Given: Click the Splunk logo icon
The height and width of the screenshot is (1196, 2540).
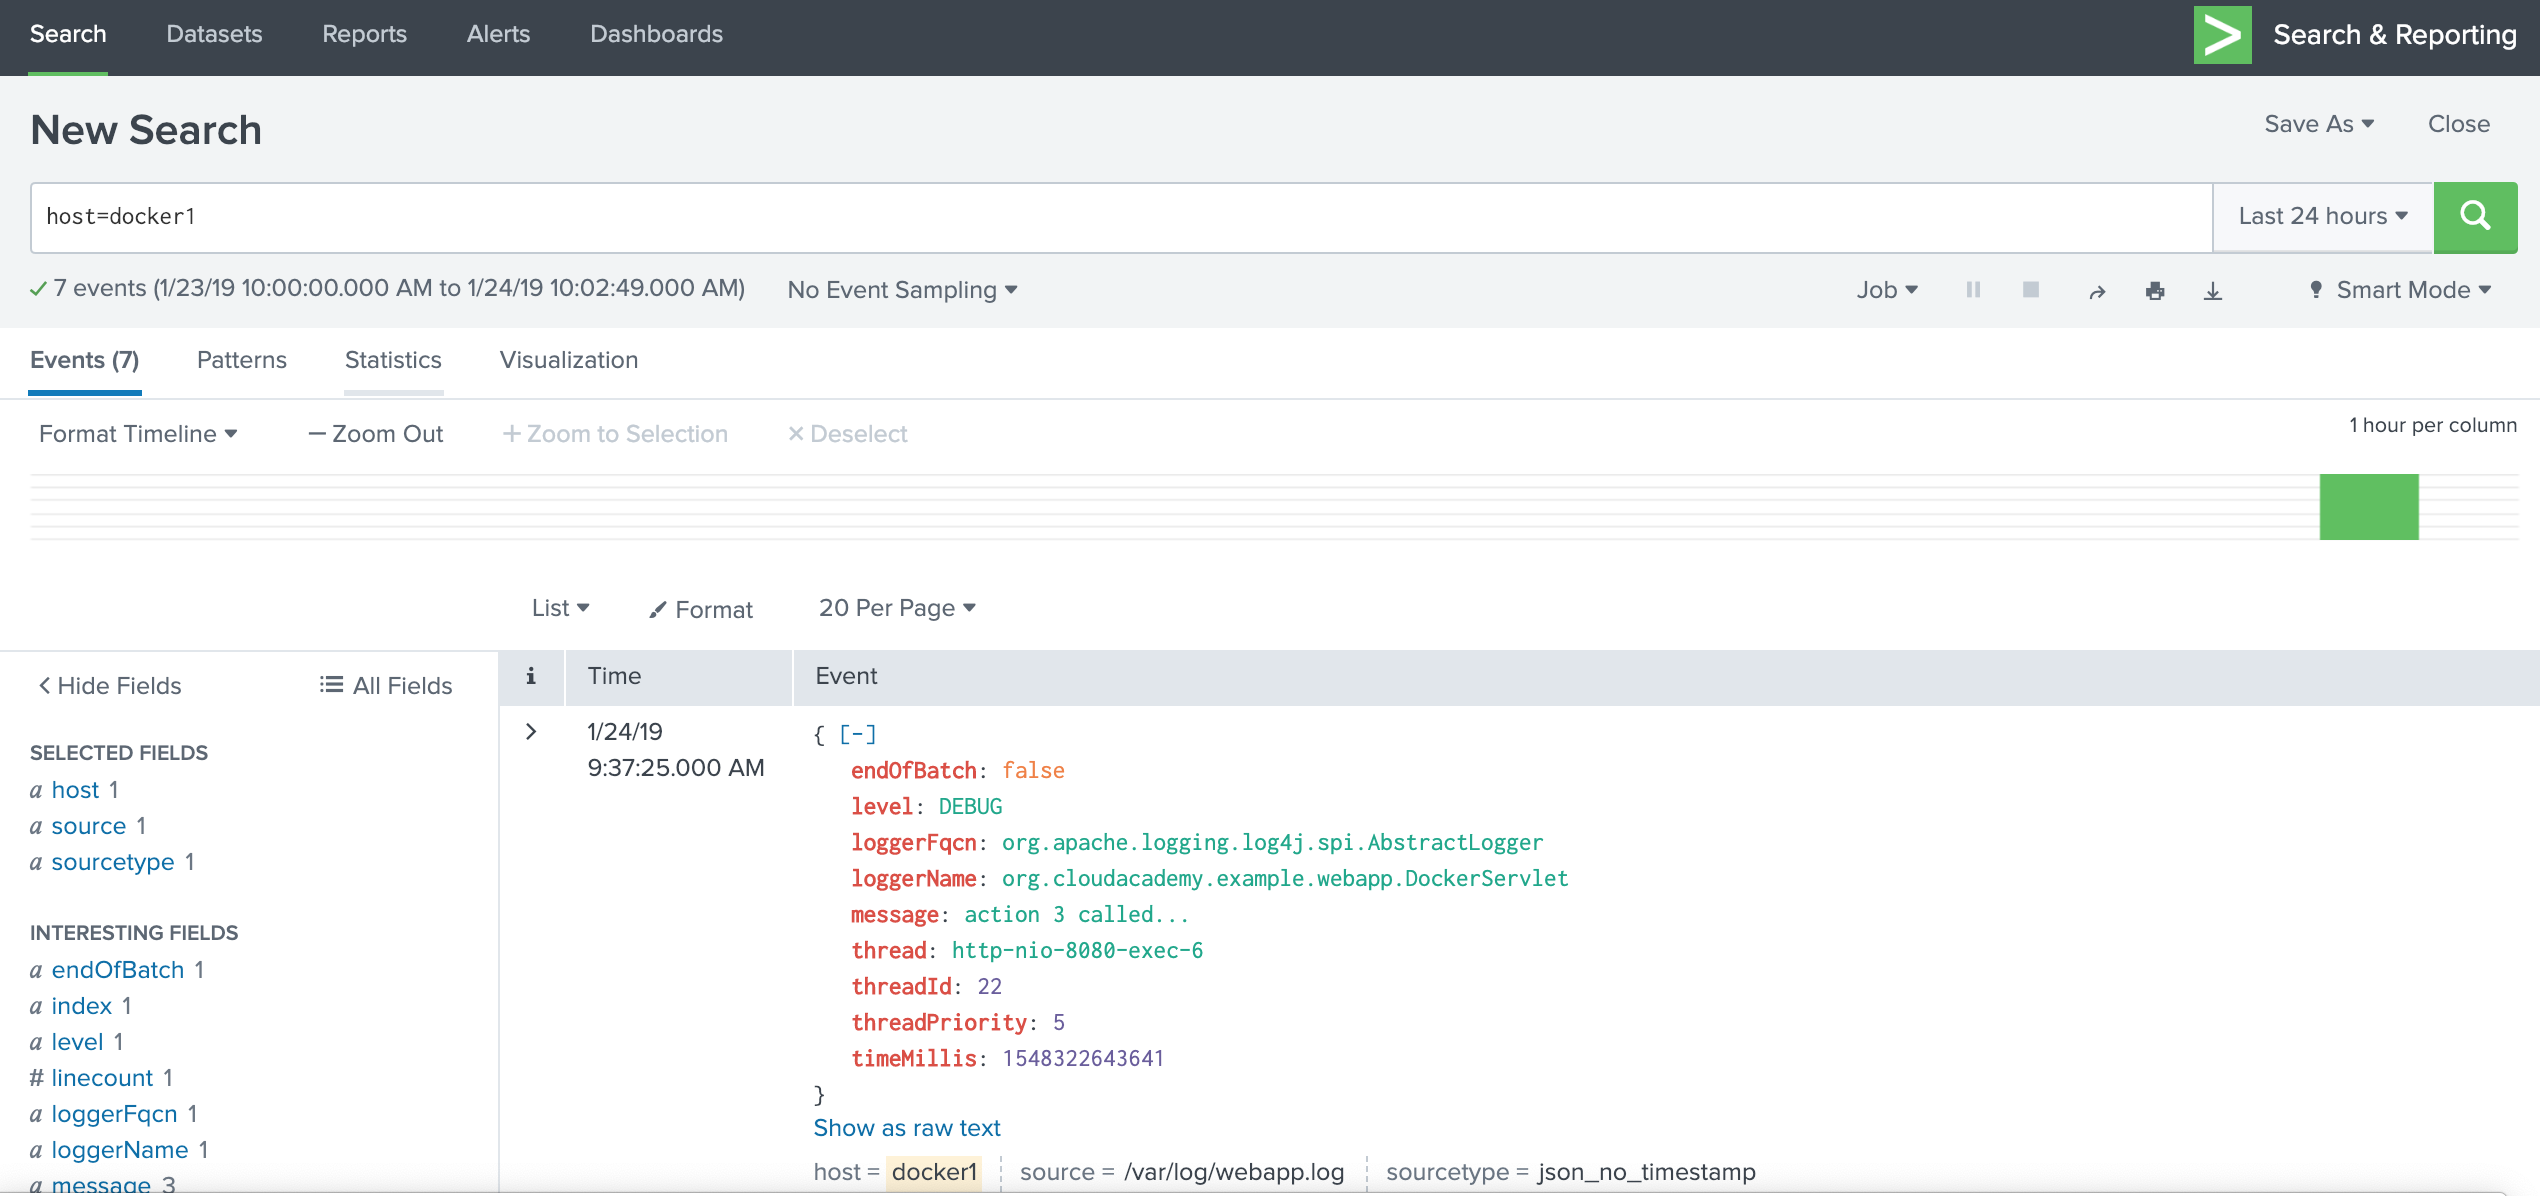Looking at the screenshot, I should (x=2222, y=34).
